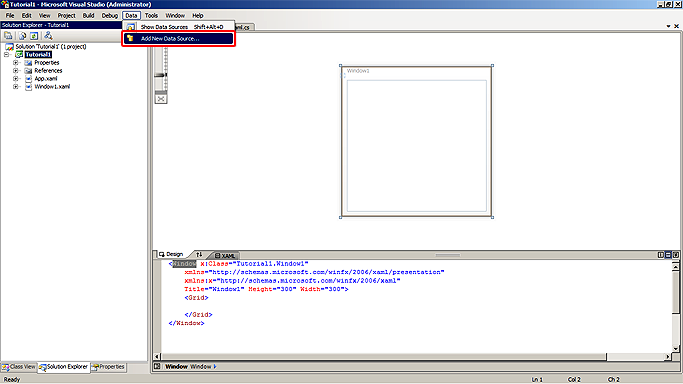The height and width of the screenshot is (384, 683).
Task: Click the <Grid> opening tag in XAML
Action: click(196, 298)
